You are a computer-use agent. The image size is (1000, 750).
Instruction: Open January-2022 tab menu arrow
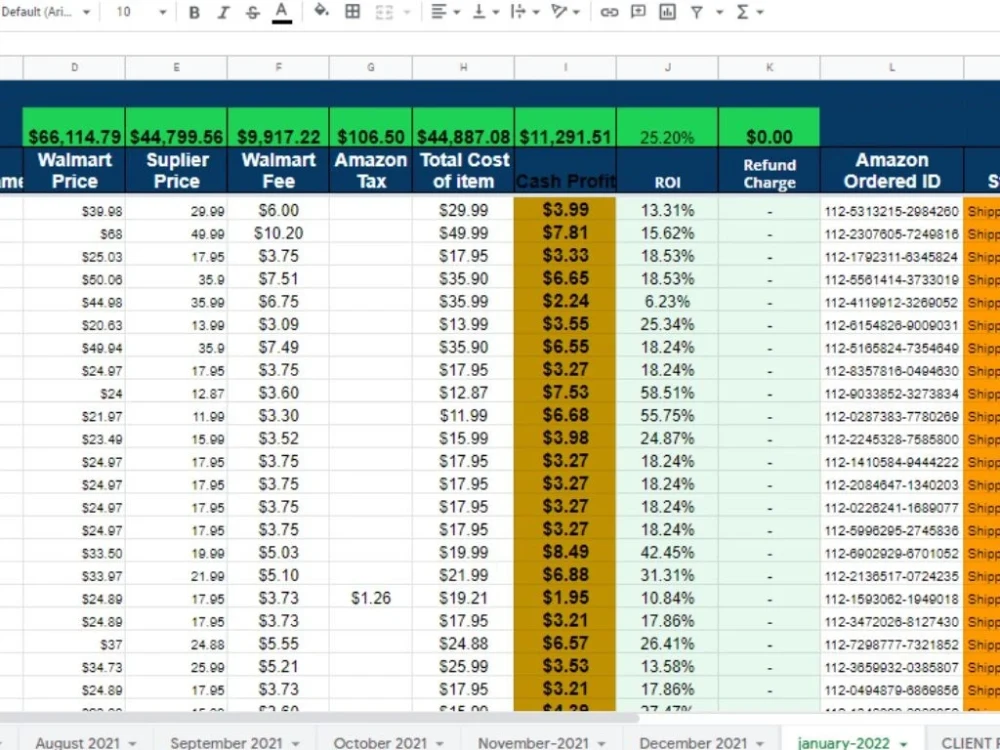pos(903,744)
